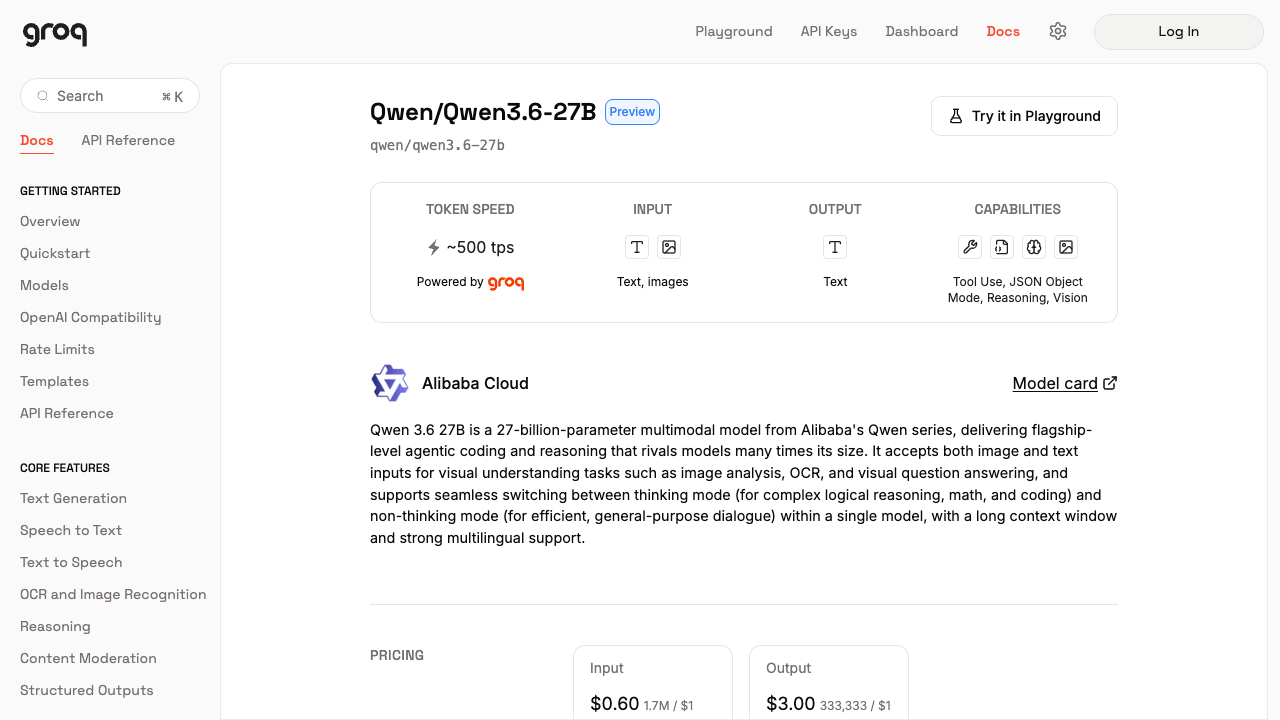The width and height of the screenshot is (1280, 720).
Task: Select Docs in top navigation
Action: (x=1003, y=31)
